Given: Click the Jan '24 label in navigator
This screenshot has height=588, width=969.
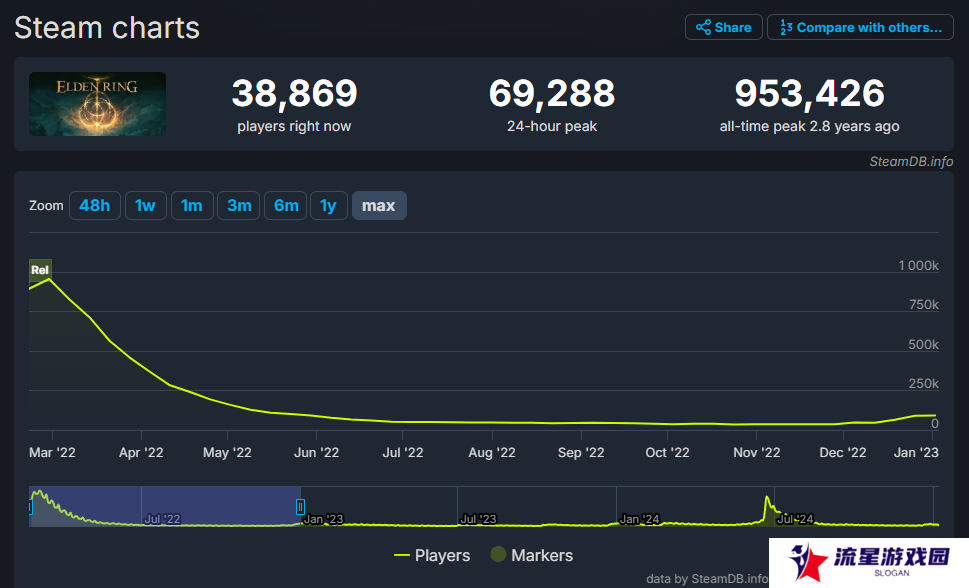Looking at the screenshot, I should 640,519.
